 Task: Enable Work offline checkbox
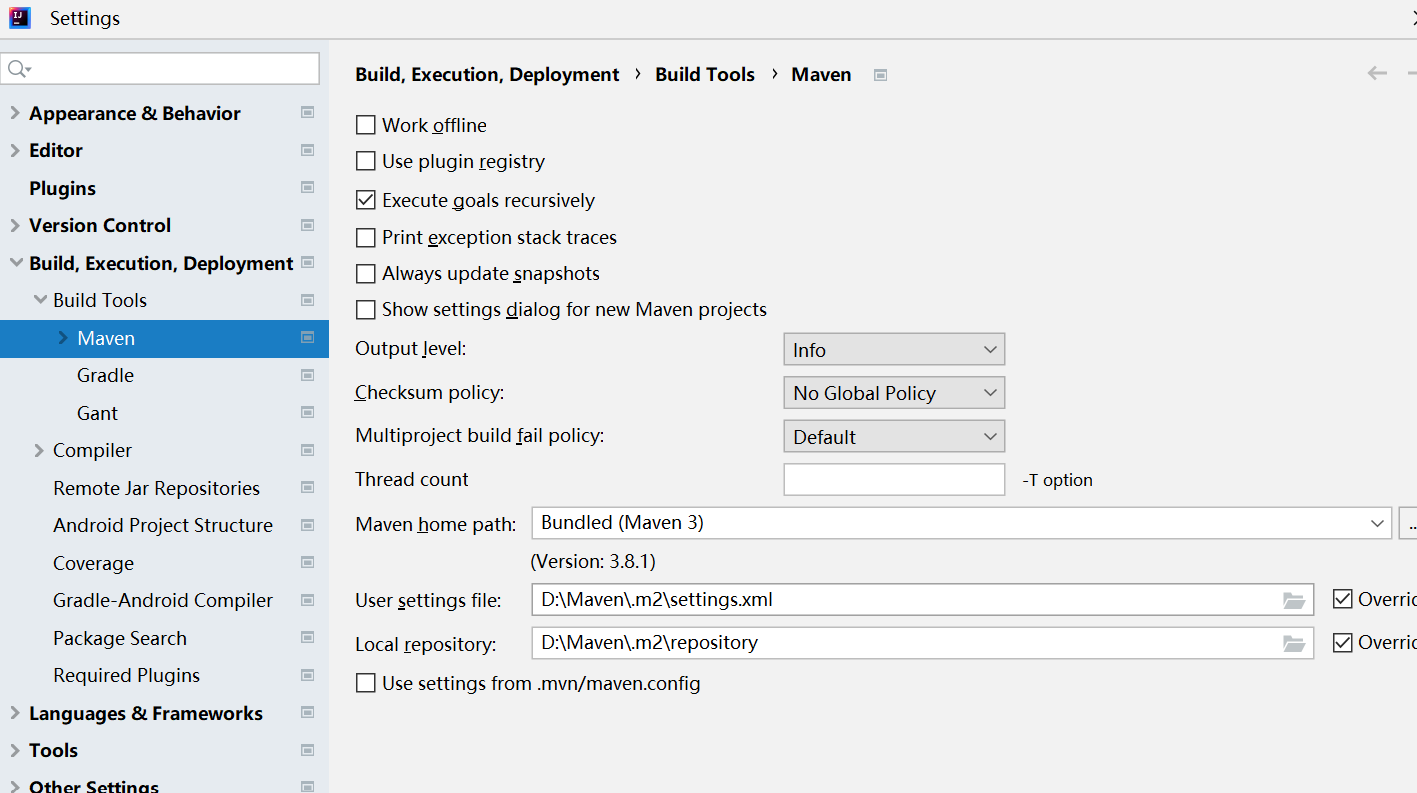(x=366, y=125)
